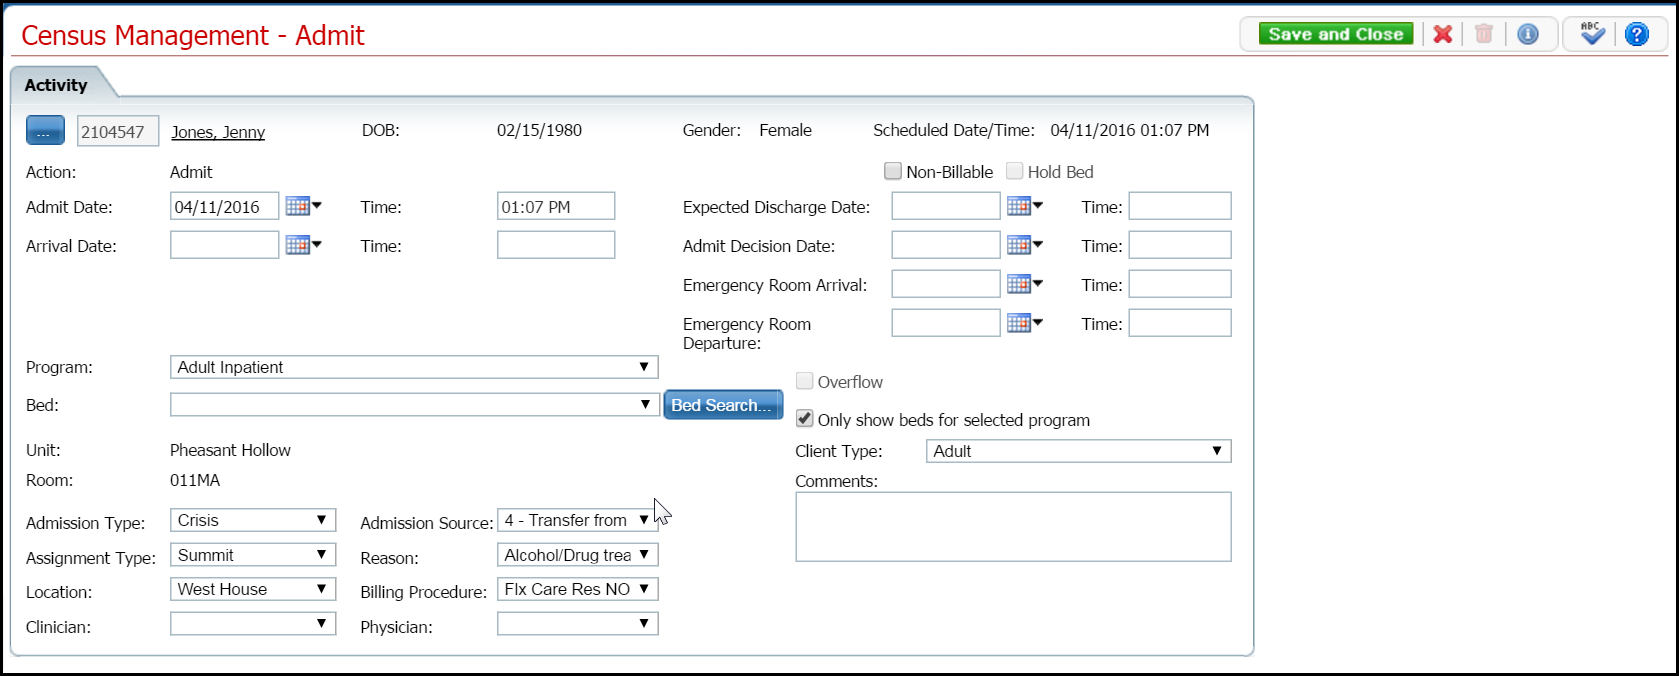The height and width of the screenshot is (676, 1679).
Task: Click the Bed Search button
Action: pyautogui.click(x=722, y=405)
